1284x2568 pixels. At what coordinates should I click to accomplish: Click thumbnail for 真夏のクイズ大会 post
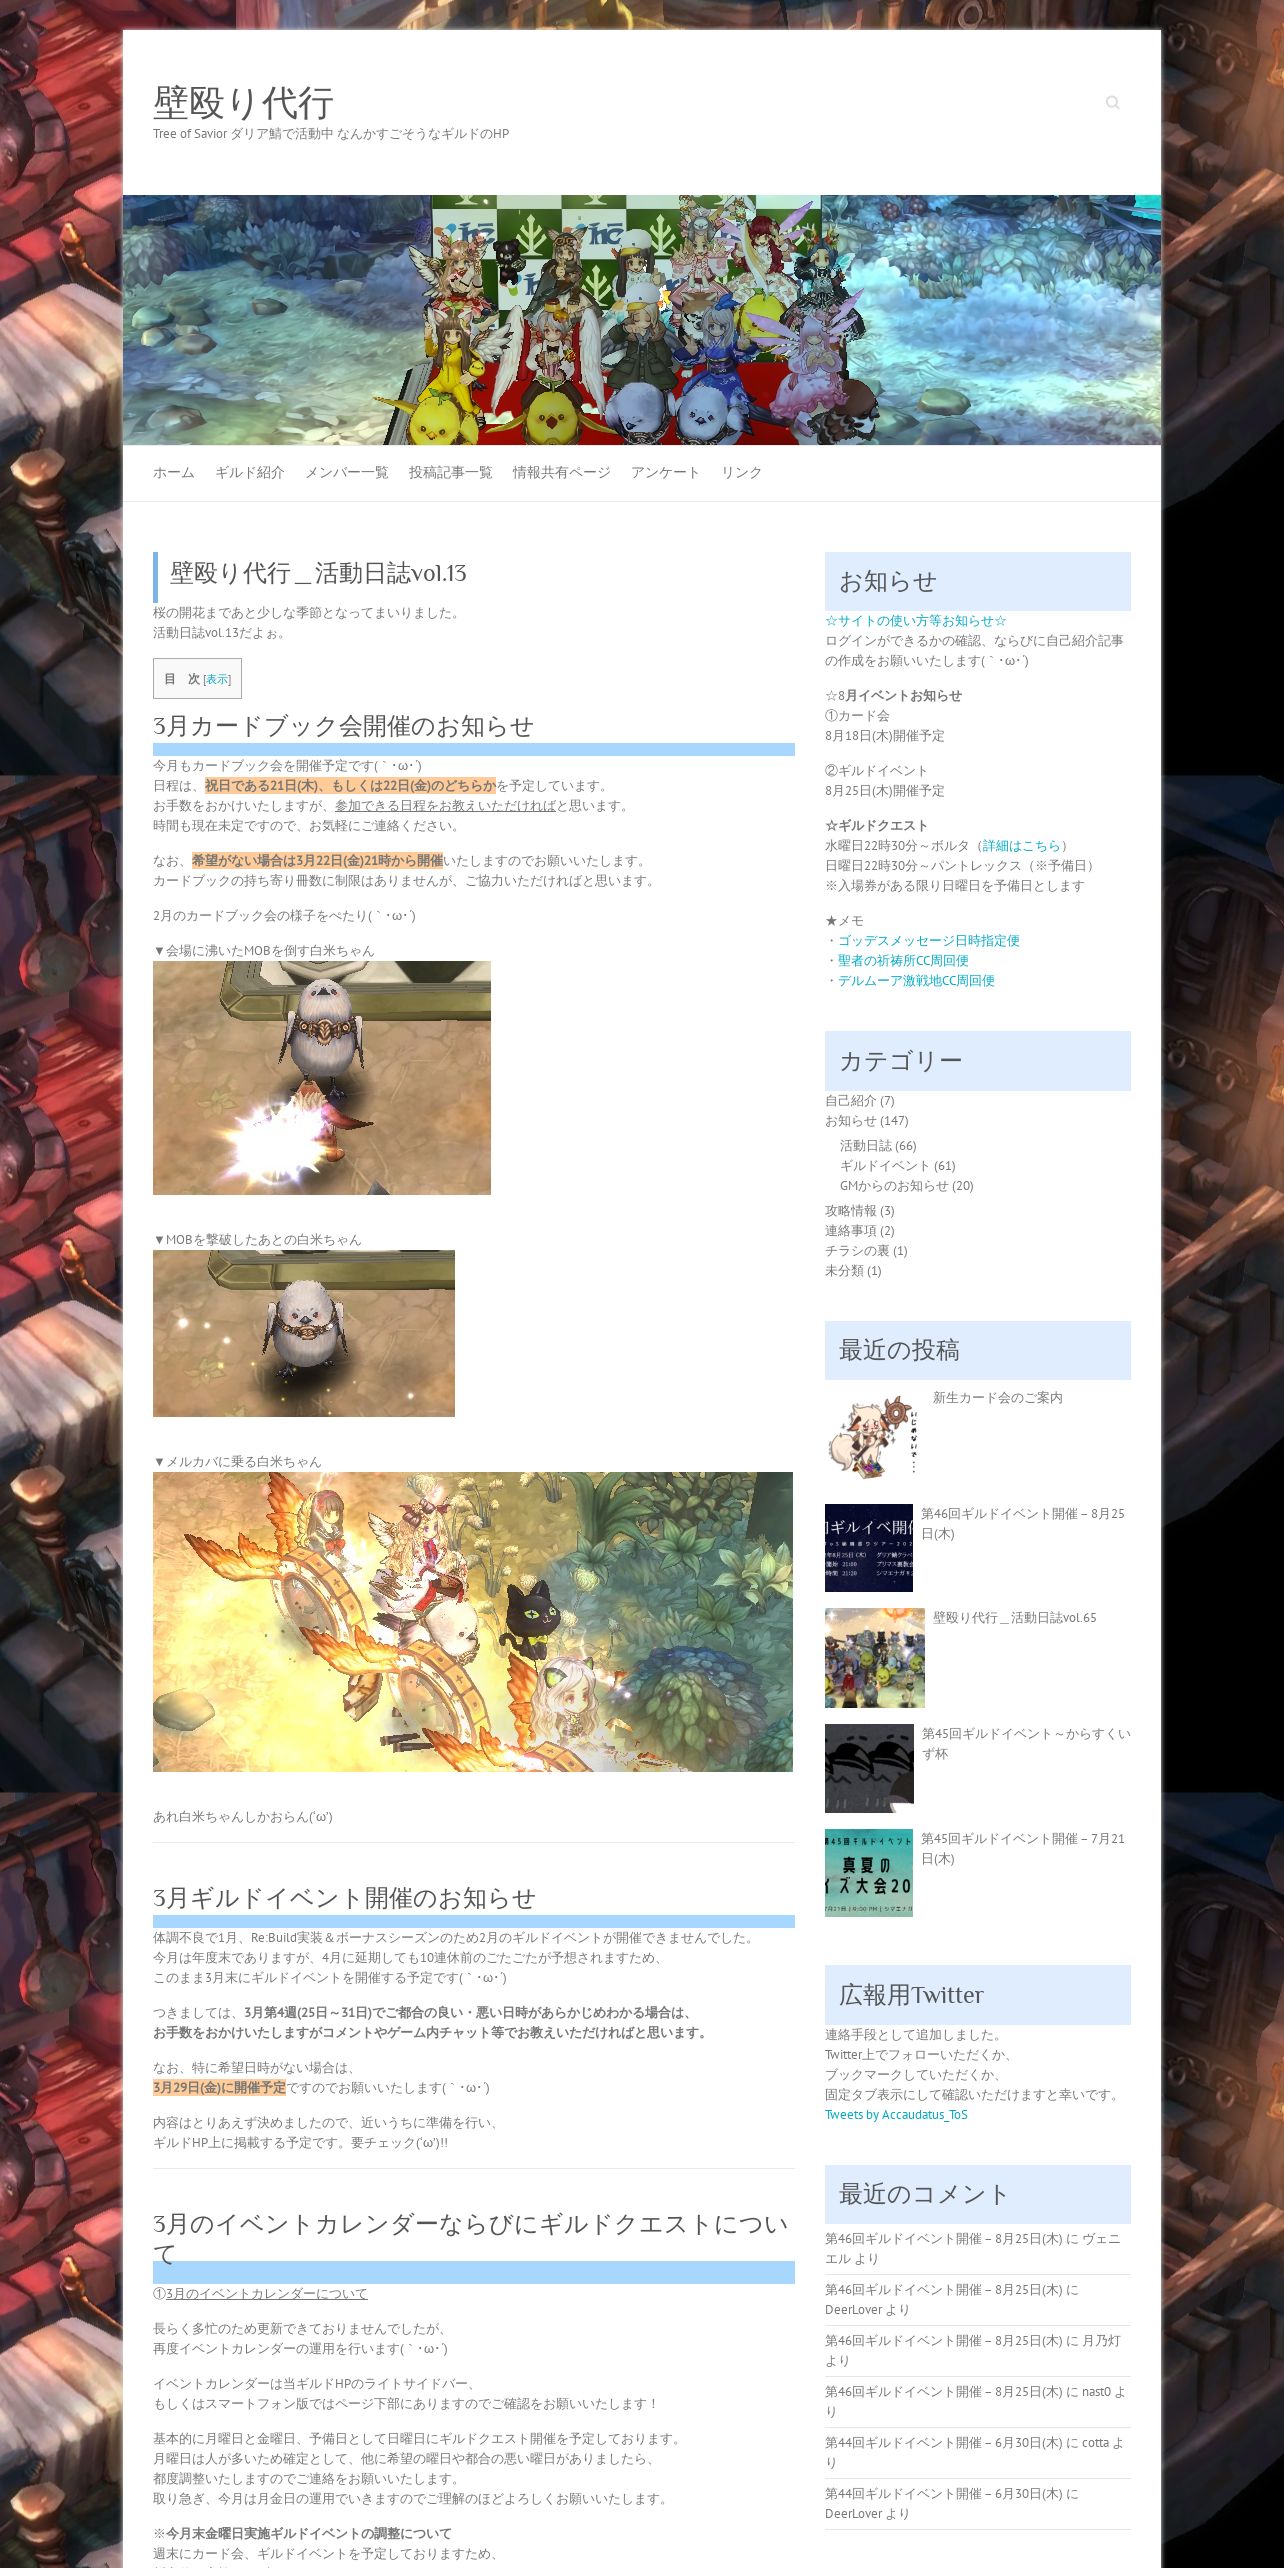click(x=869, y=1873)
